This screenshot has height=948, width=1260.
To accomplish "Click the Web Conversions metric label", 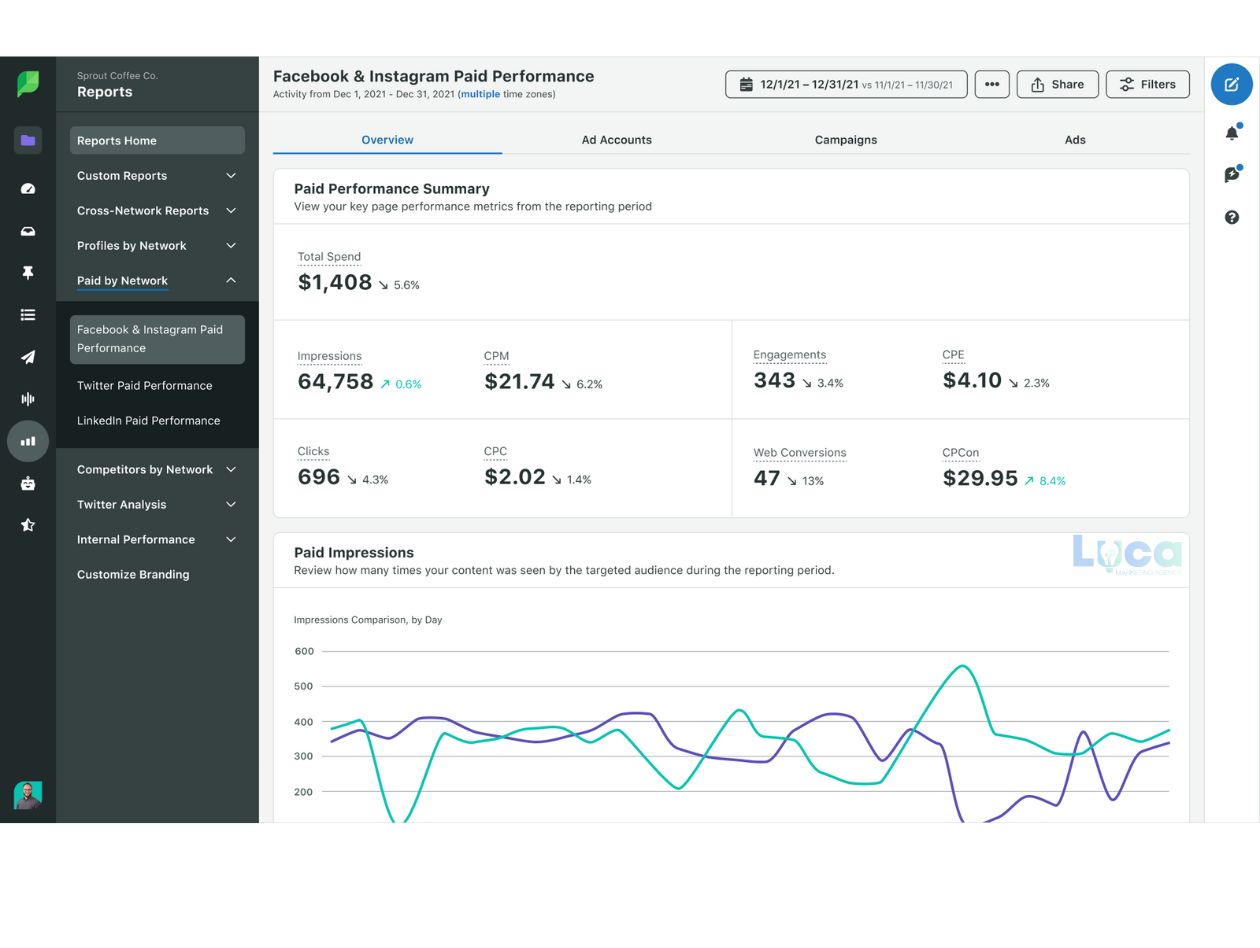I will 799,453.
